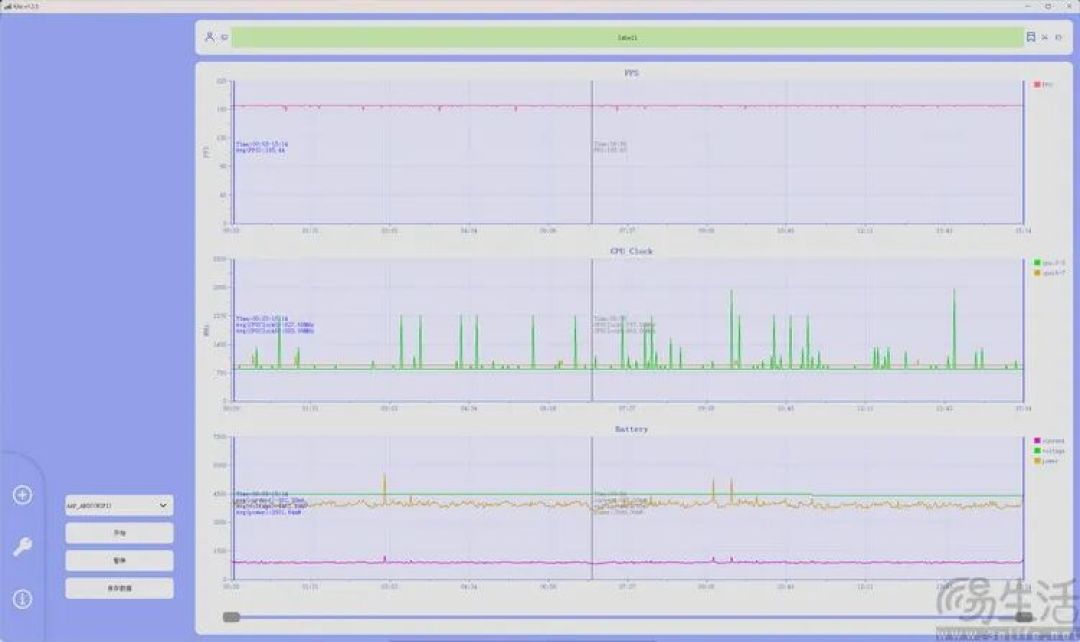Viewport: 1080px width, 642px height.
Task: Click the 开始 start button
Action: tap(119, 532)
